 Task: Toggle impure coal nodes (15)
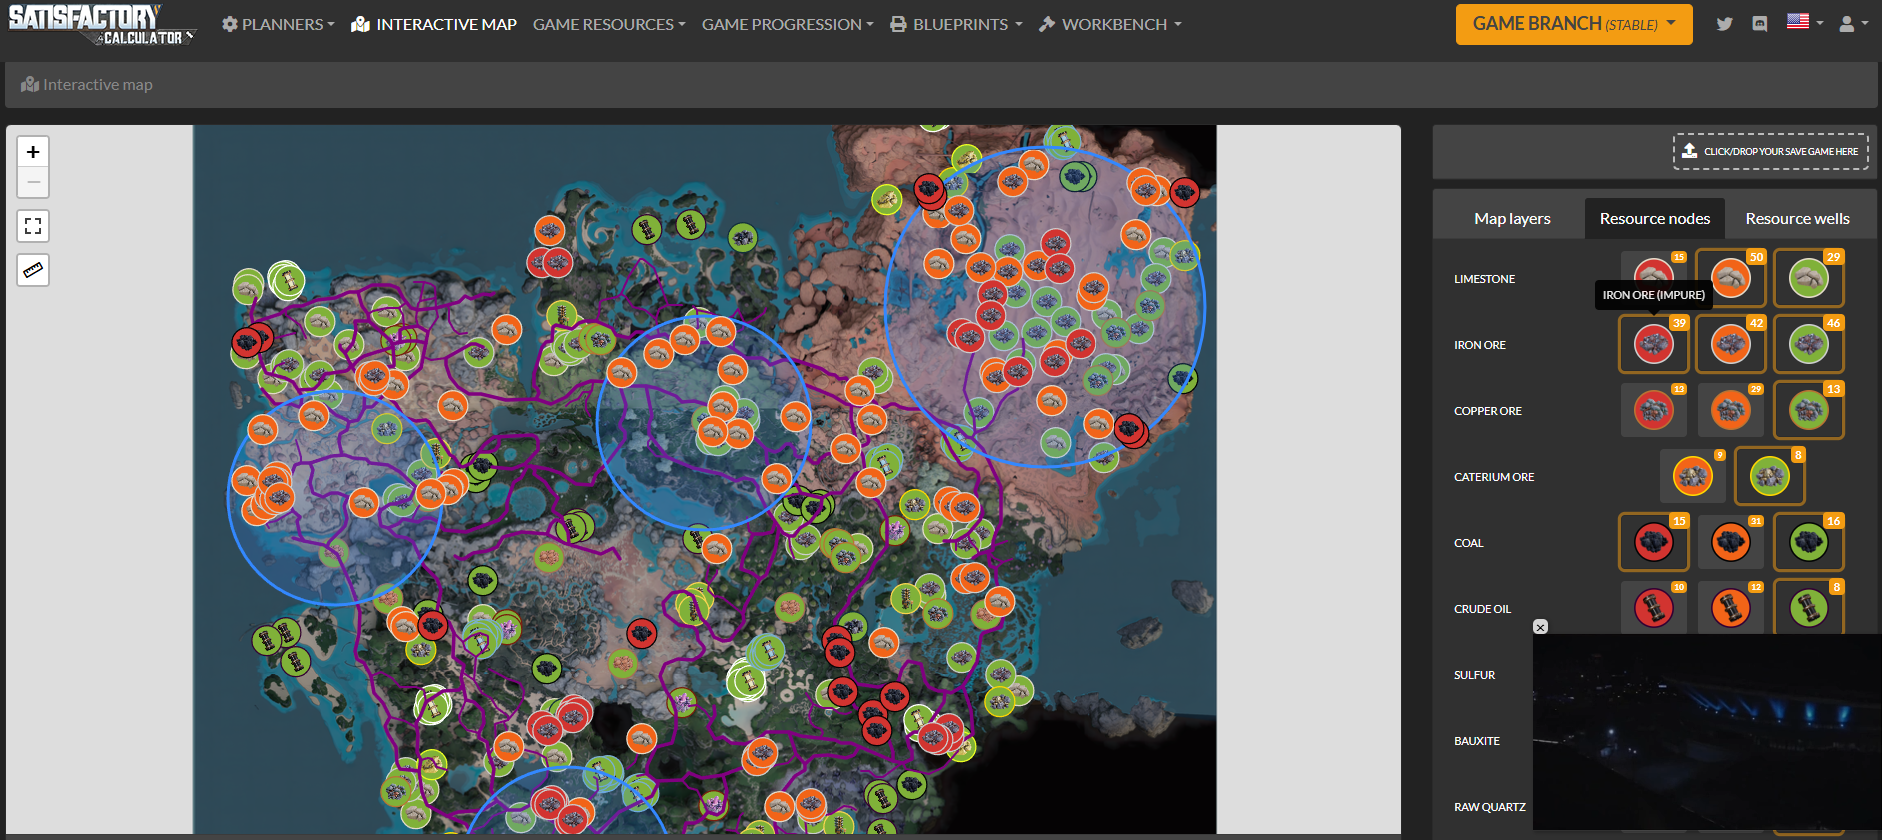[x=1654, y=542]
